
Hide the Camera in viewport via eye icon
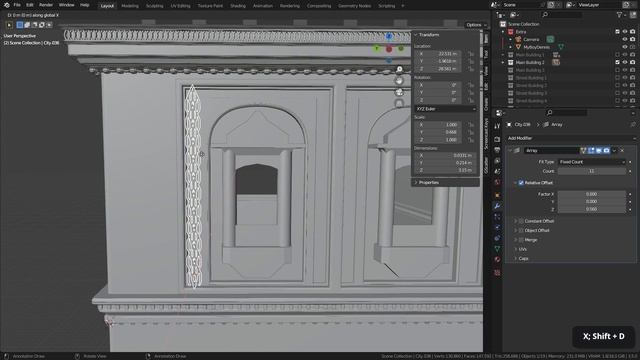[624, 40]
